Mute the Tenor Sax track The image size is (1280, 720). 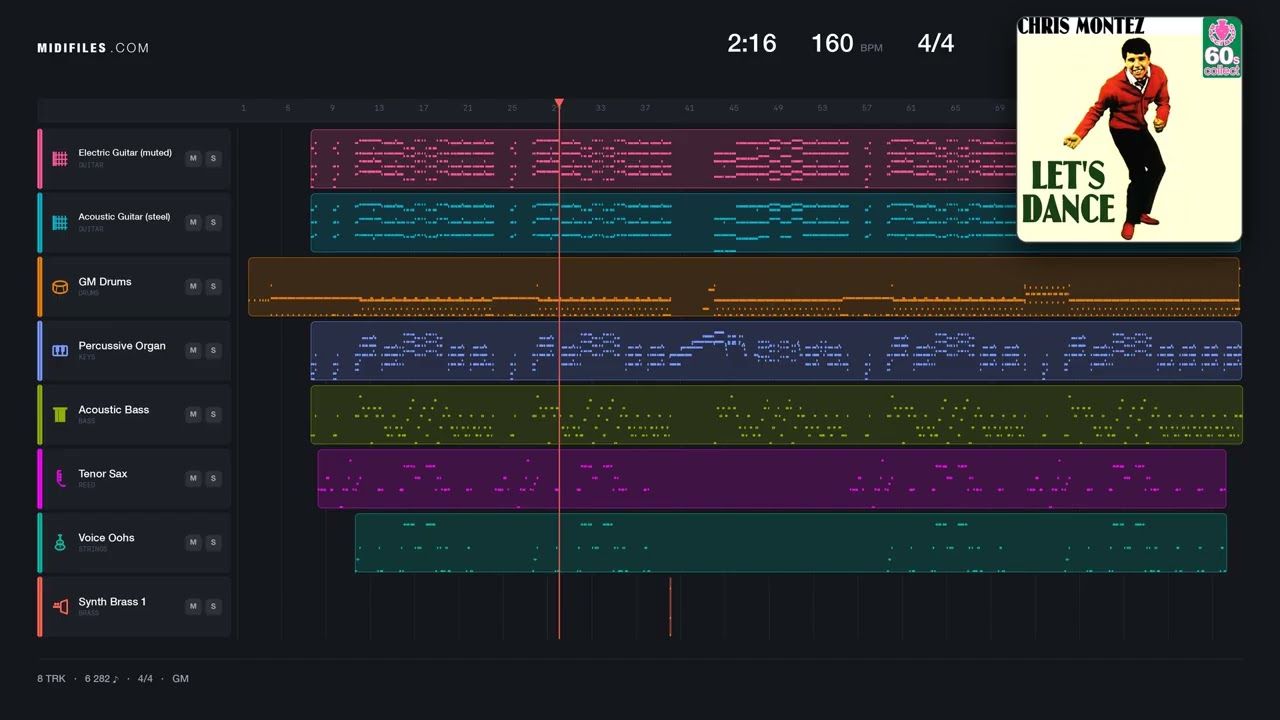click(193, 478)
